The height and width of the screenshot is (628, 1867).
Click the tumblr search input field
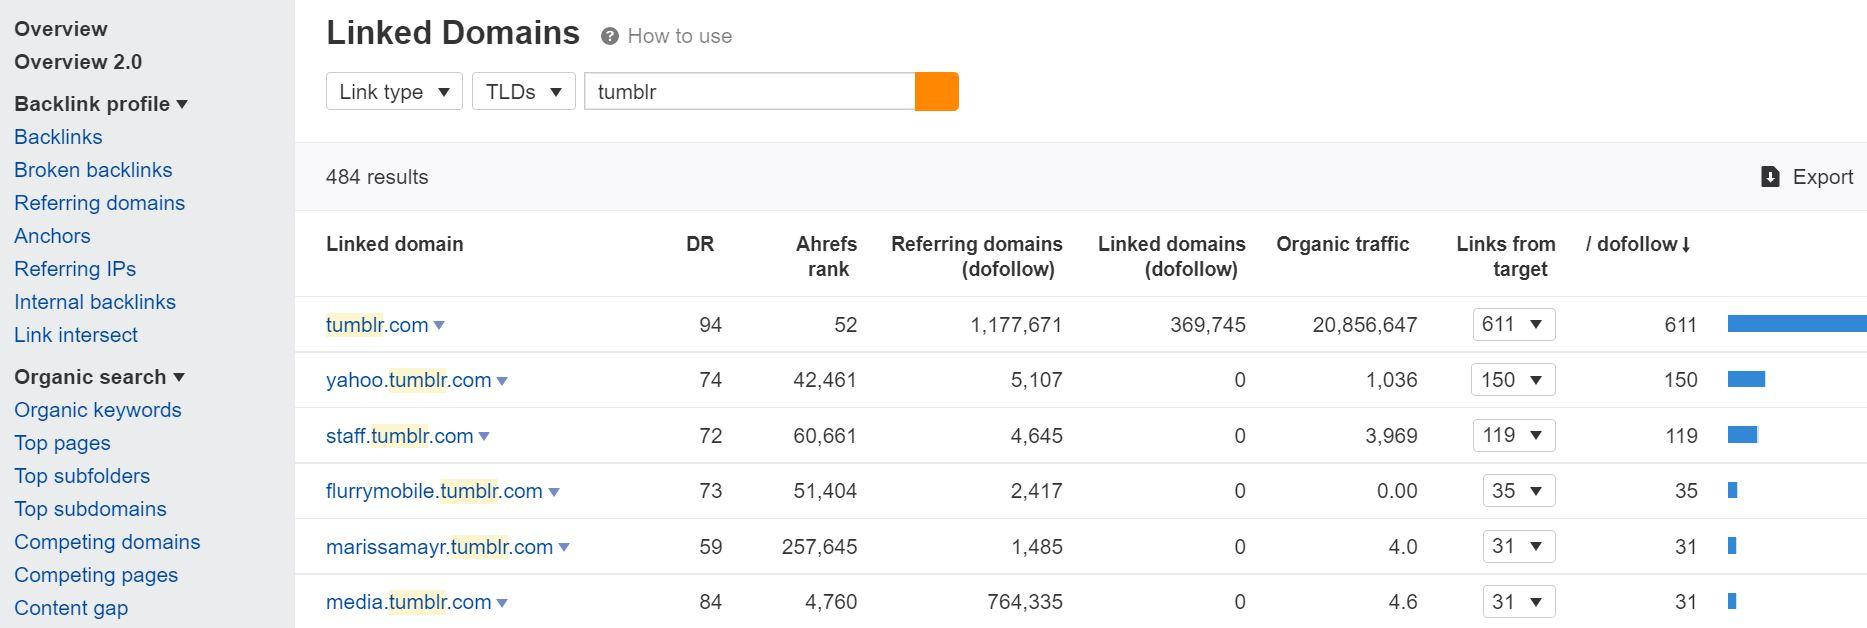pyautogui.click(x=750, y=92)
